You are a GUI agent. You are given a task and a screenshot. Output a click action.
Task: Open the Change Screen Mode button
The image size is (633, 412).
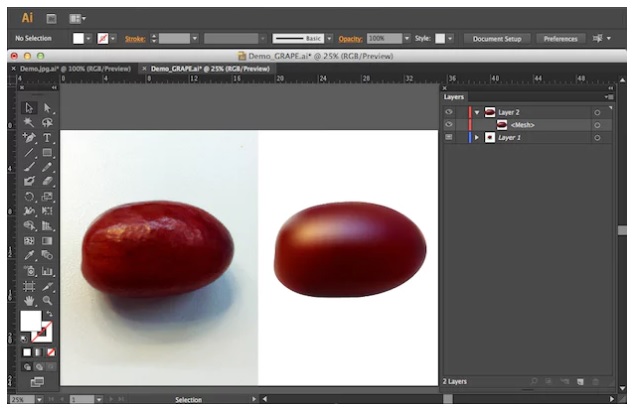click(x=38, y=382)
